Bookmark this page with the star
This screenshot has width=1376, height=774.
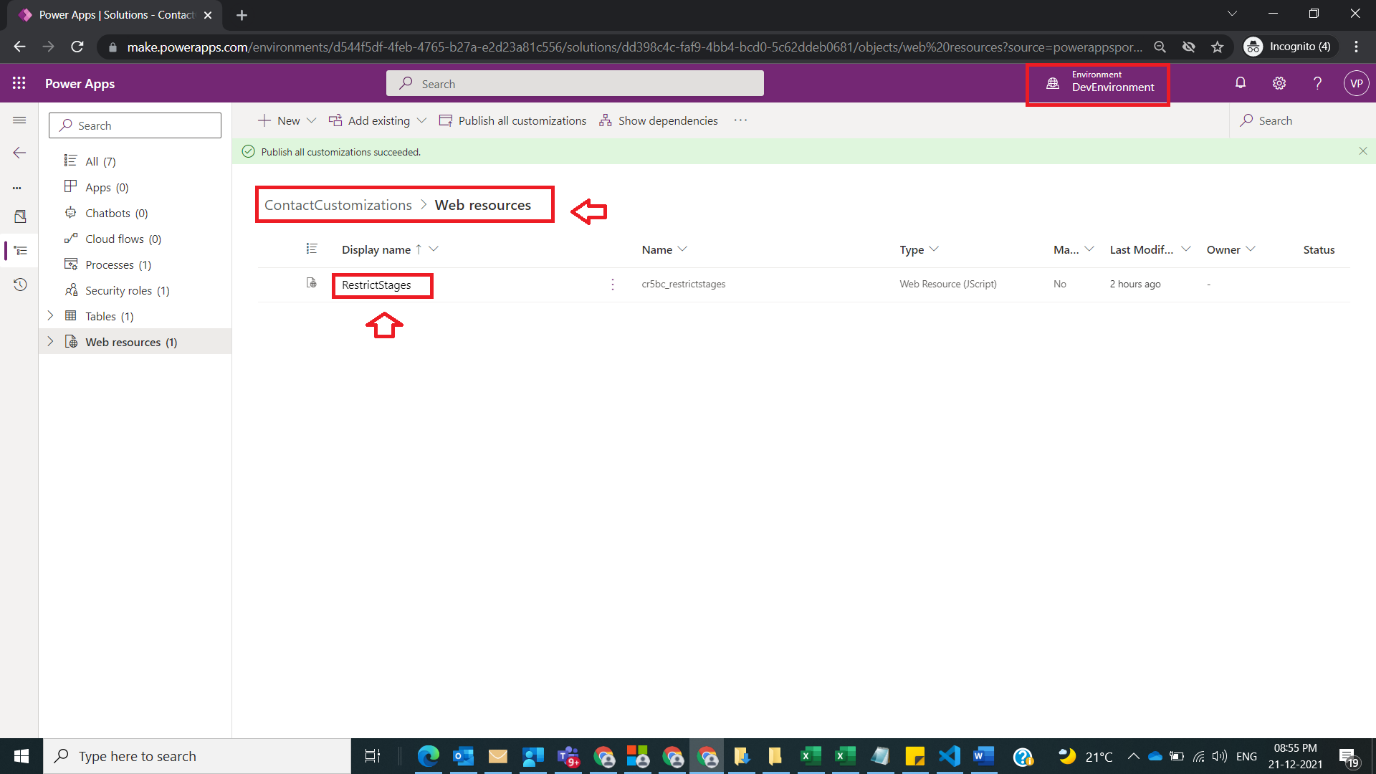click(x=1217, y=47)
